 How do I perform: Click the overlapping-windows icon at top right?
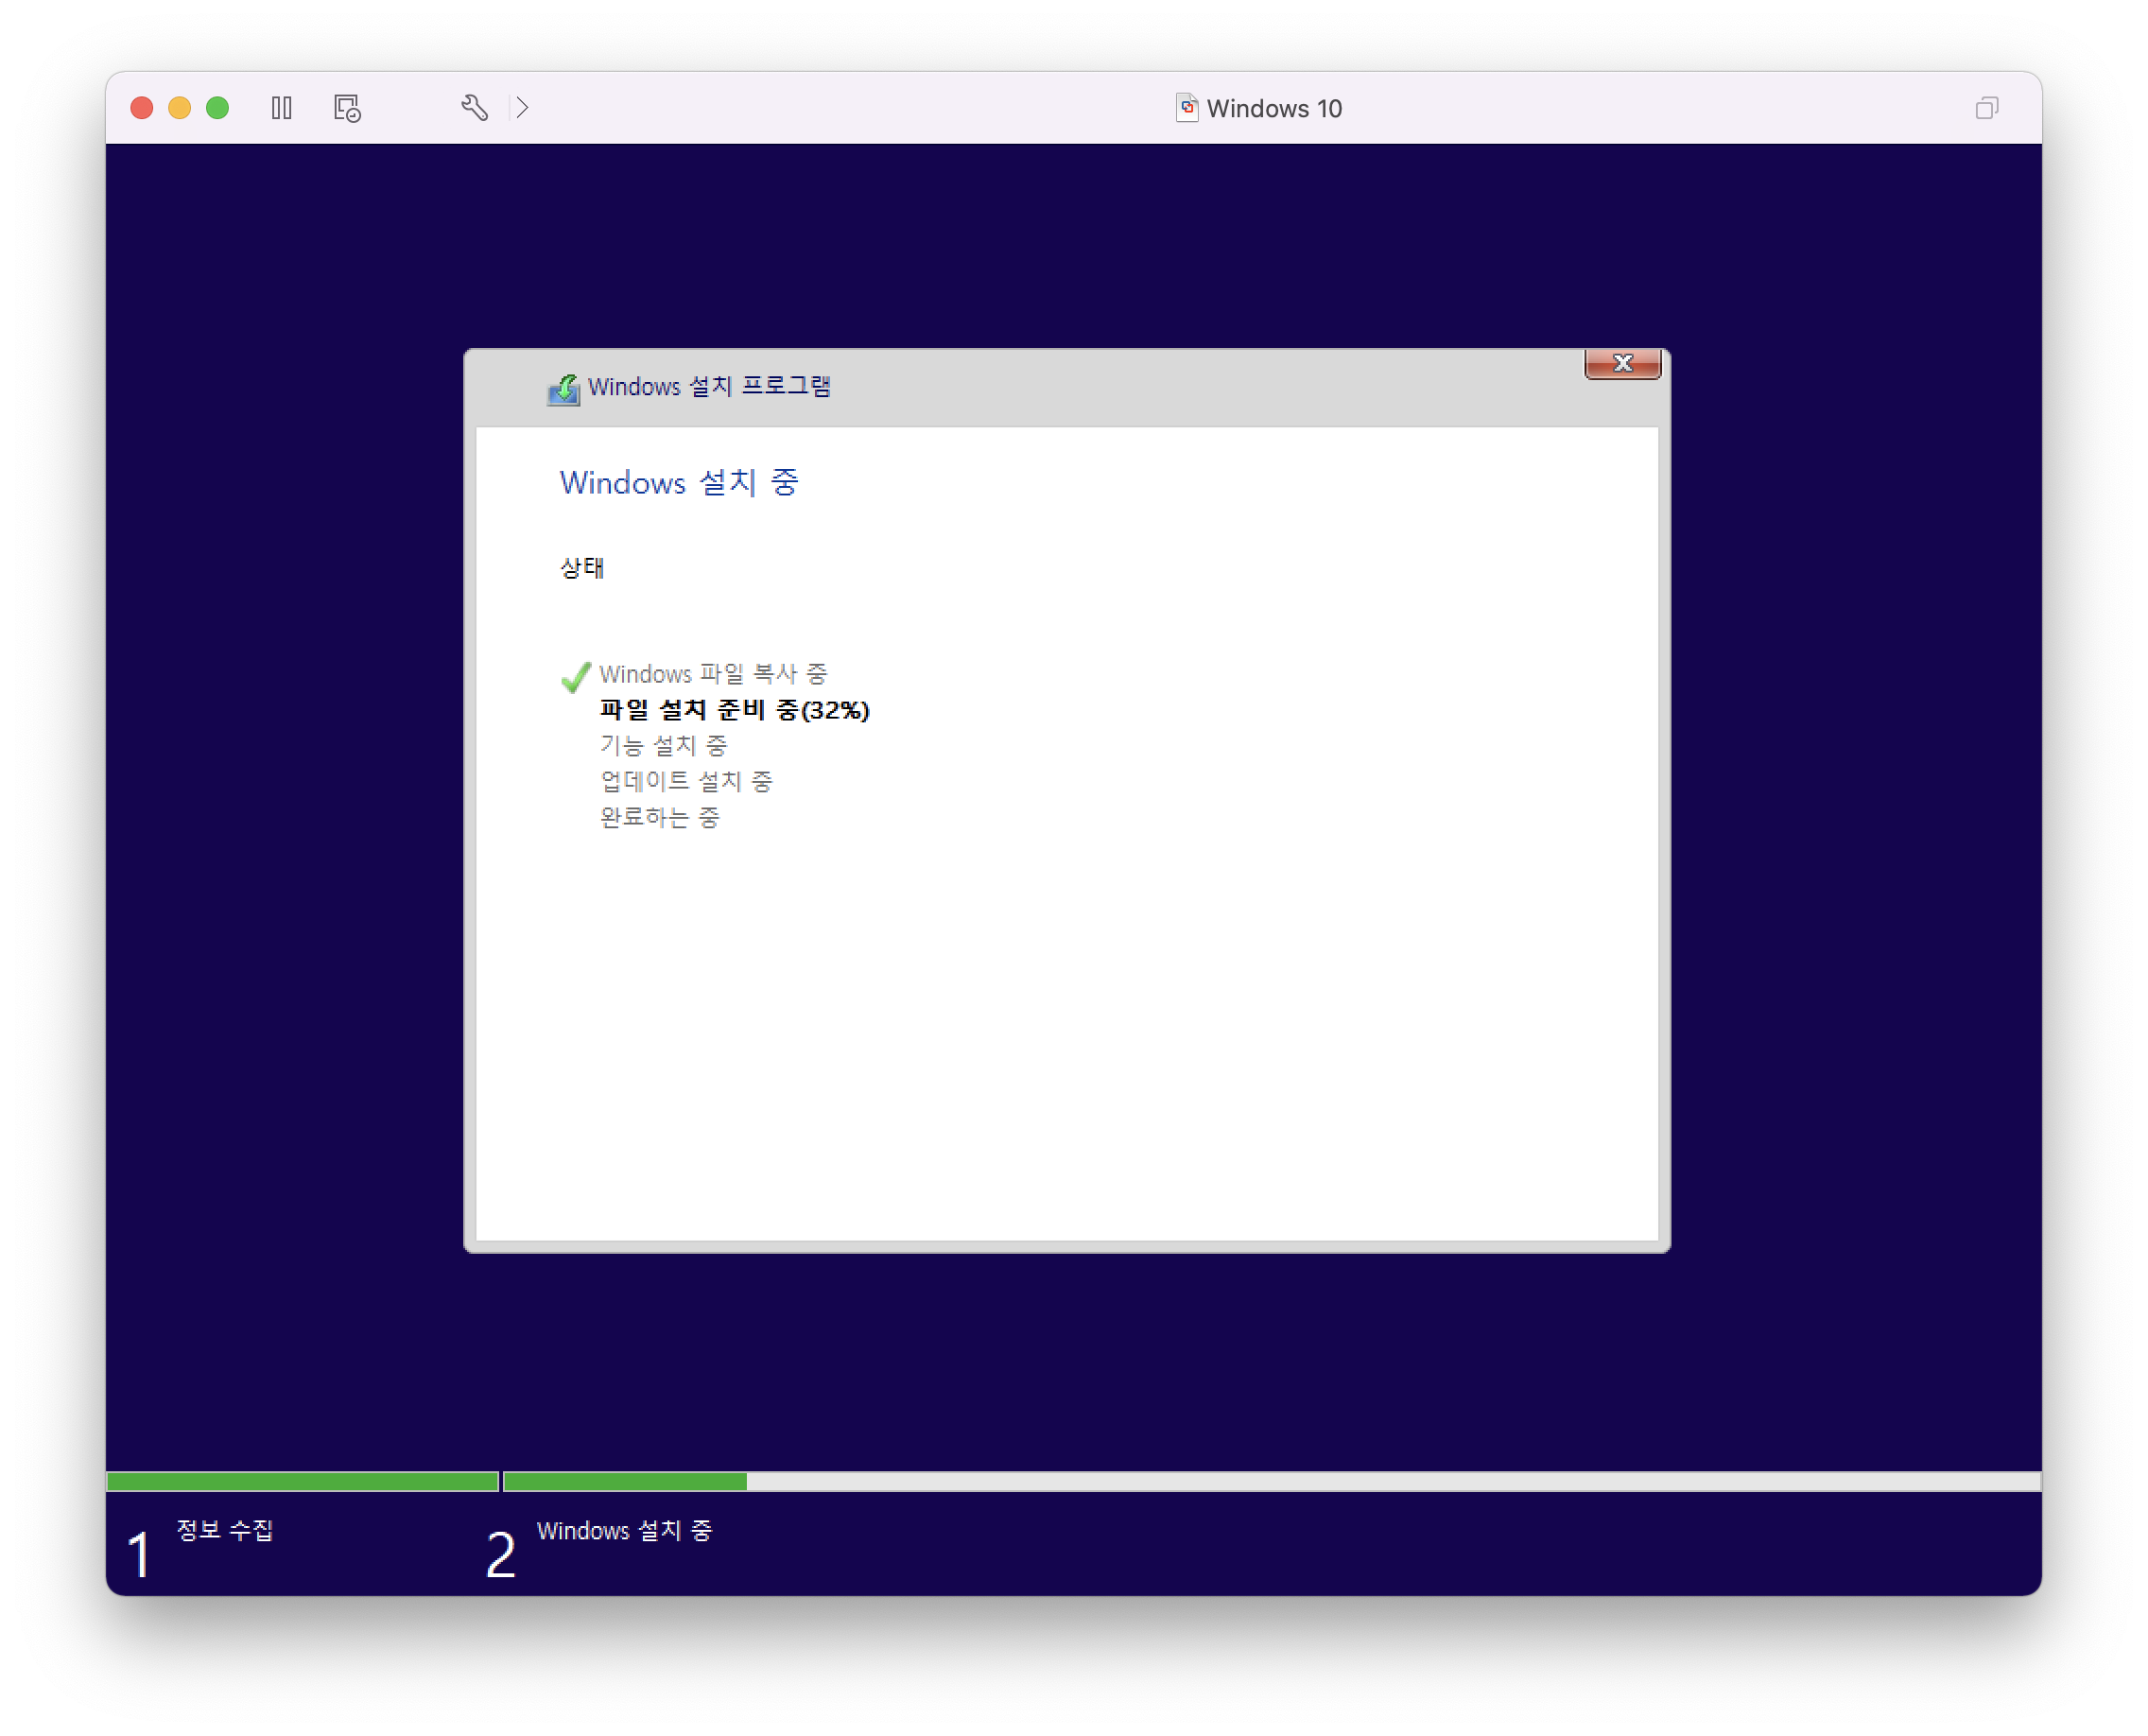[1986, 108]
